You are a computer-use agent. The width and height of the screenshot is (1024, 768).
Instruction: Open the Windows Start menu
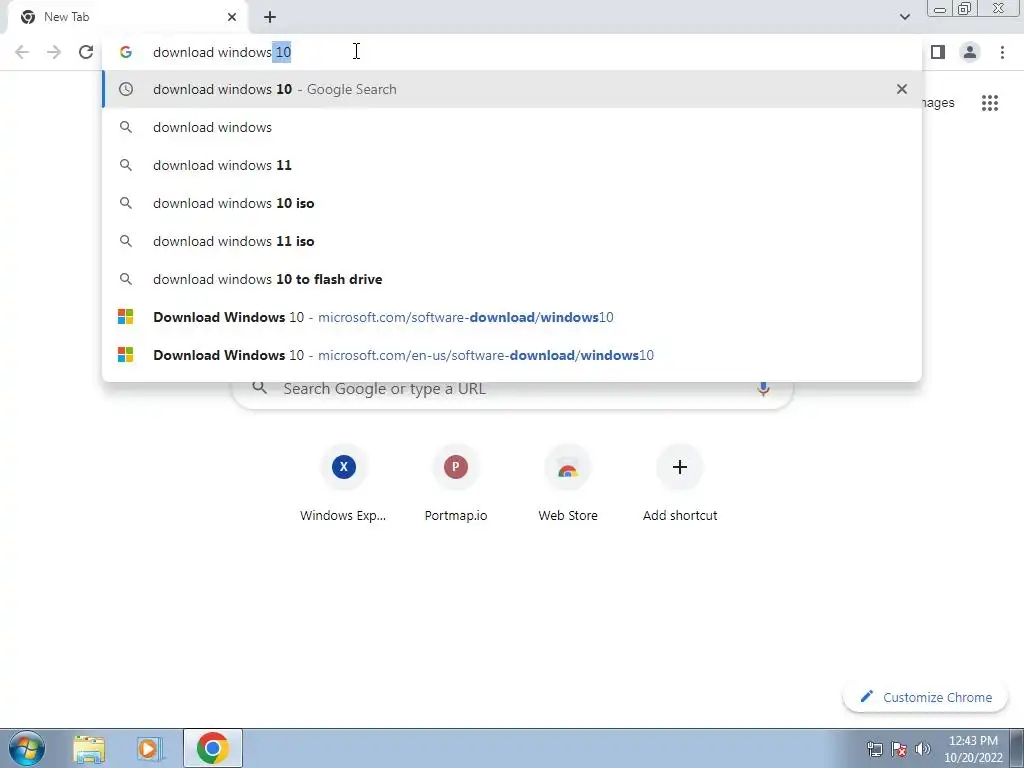click(27, 748)
